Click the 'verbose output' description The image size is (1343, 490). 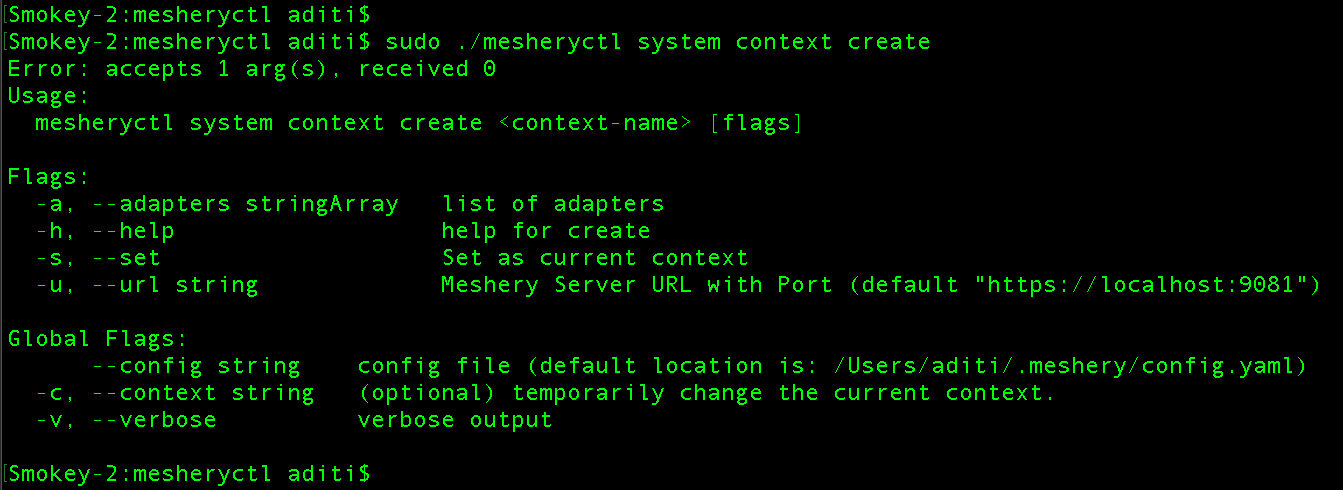[454, 420]
